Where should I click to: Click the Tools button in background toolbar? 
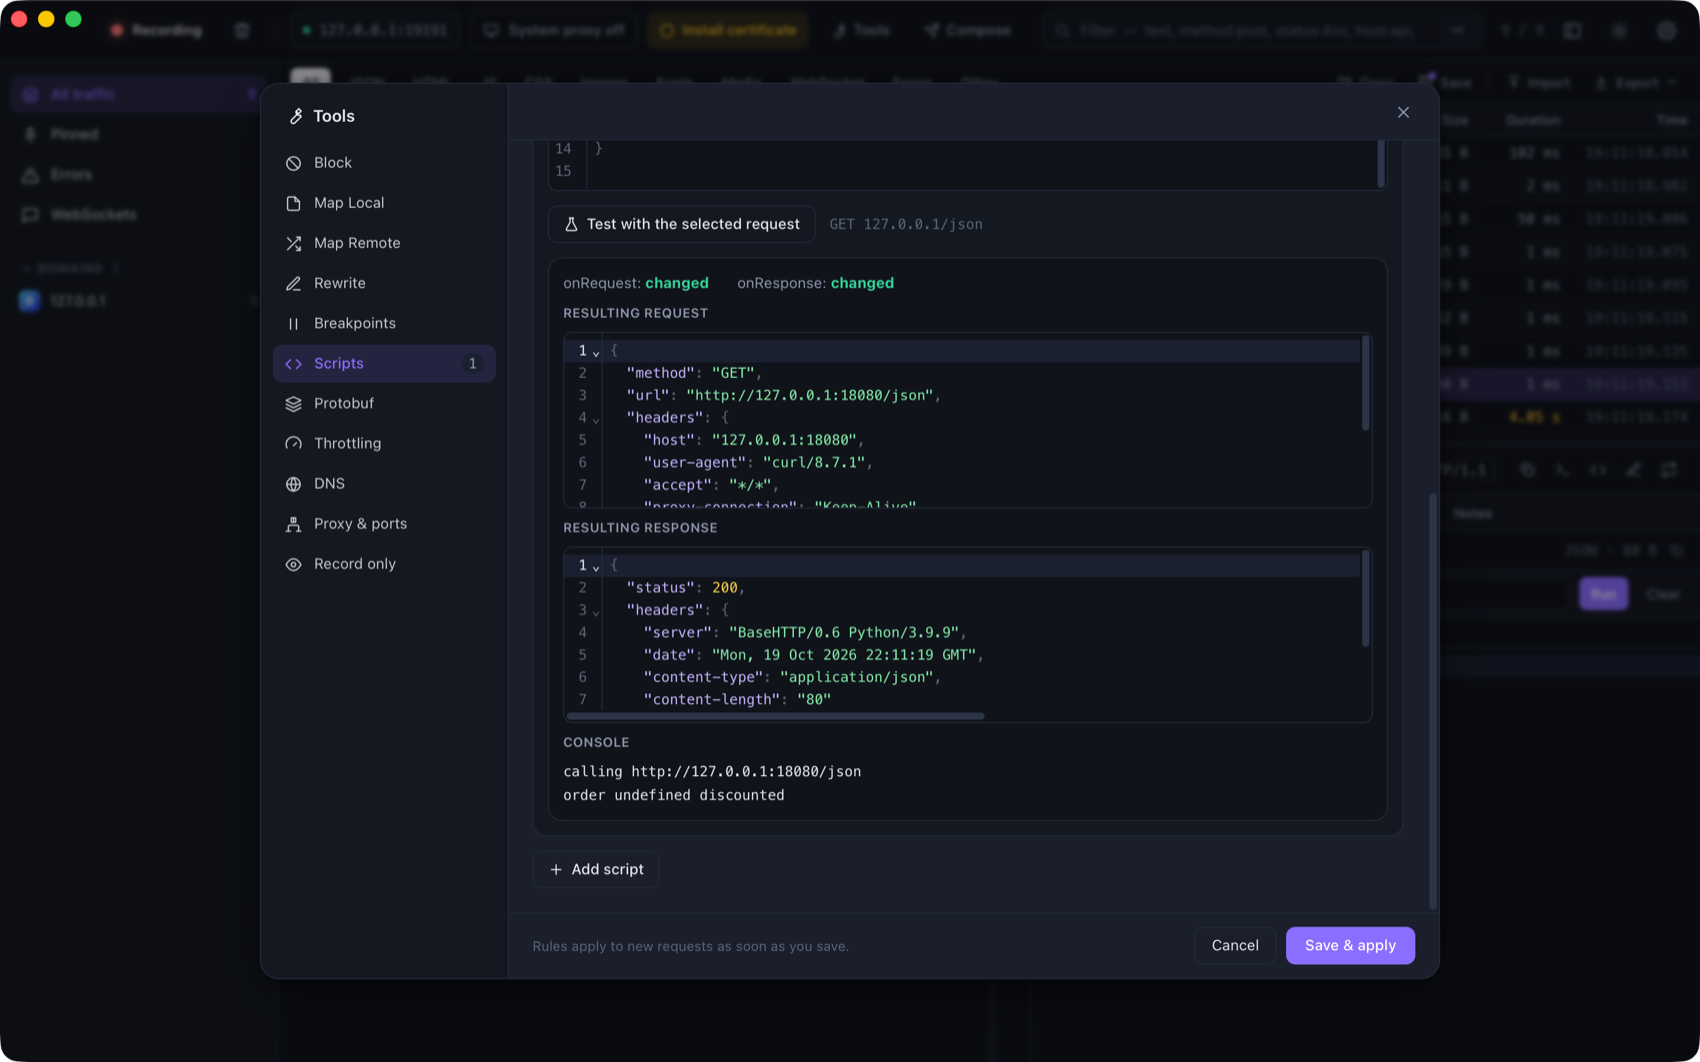[x=861, y=30]
